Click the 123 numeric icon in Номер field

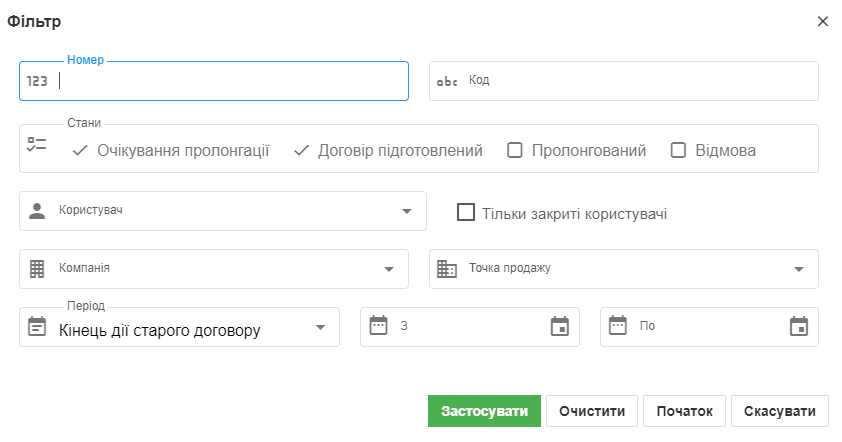coord(37,81)
